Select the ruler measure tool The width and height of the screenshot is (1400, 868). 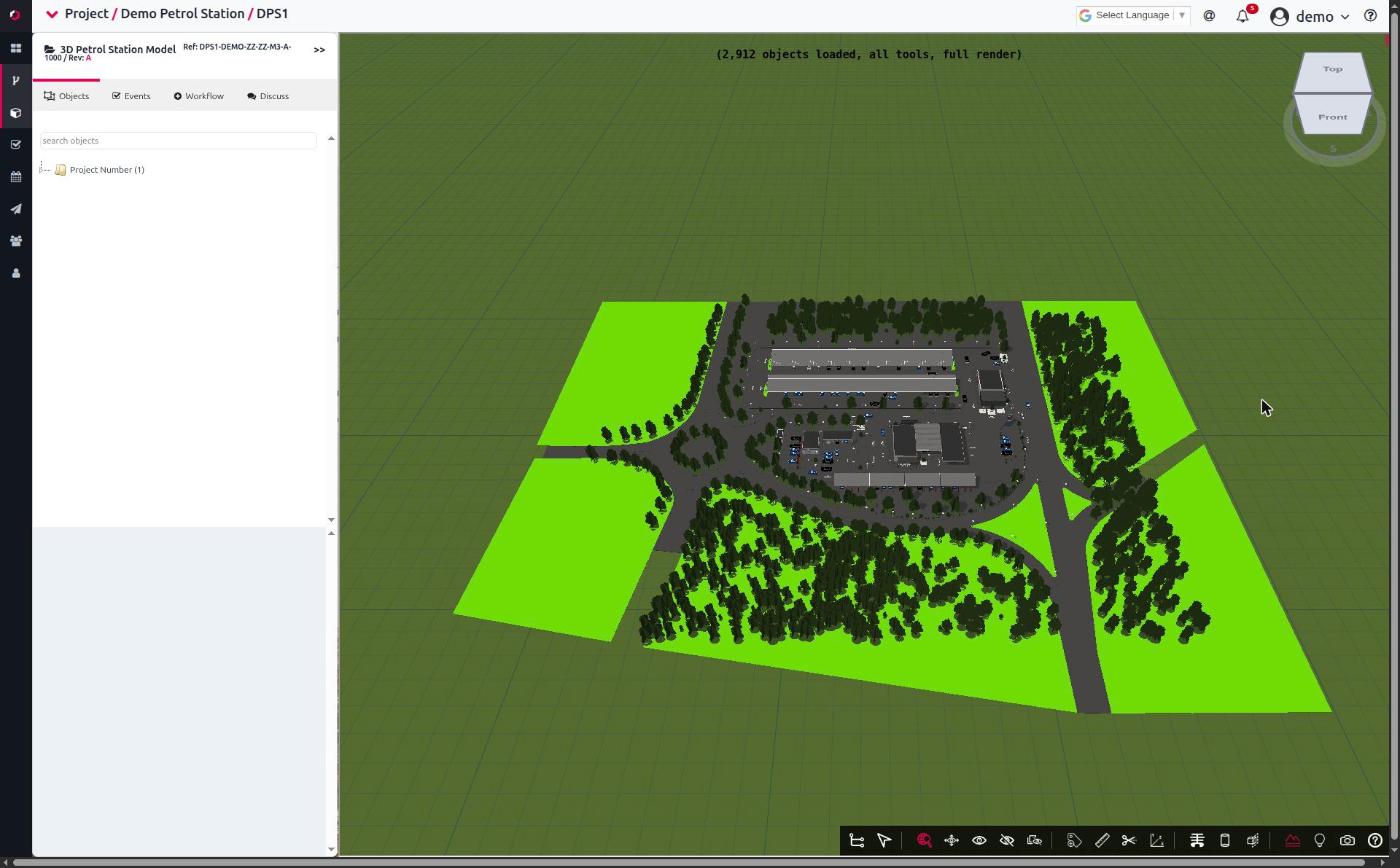click(1102, 841)
